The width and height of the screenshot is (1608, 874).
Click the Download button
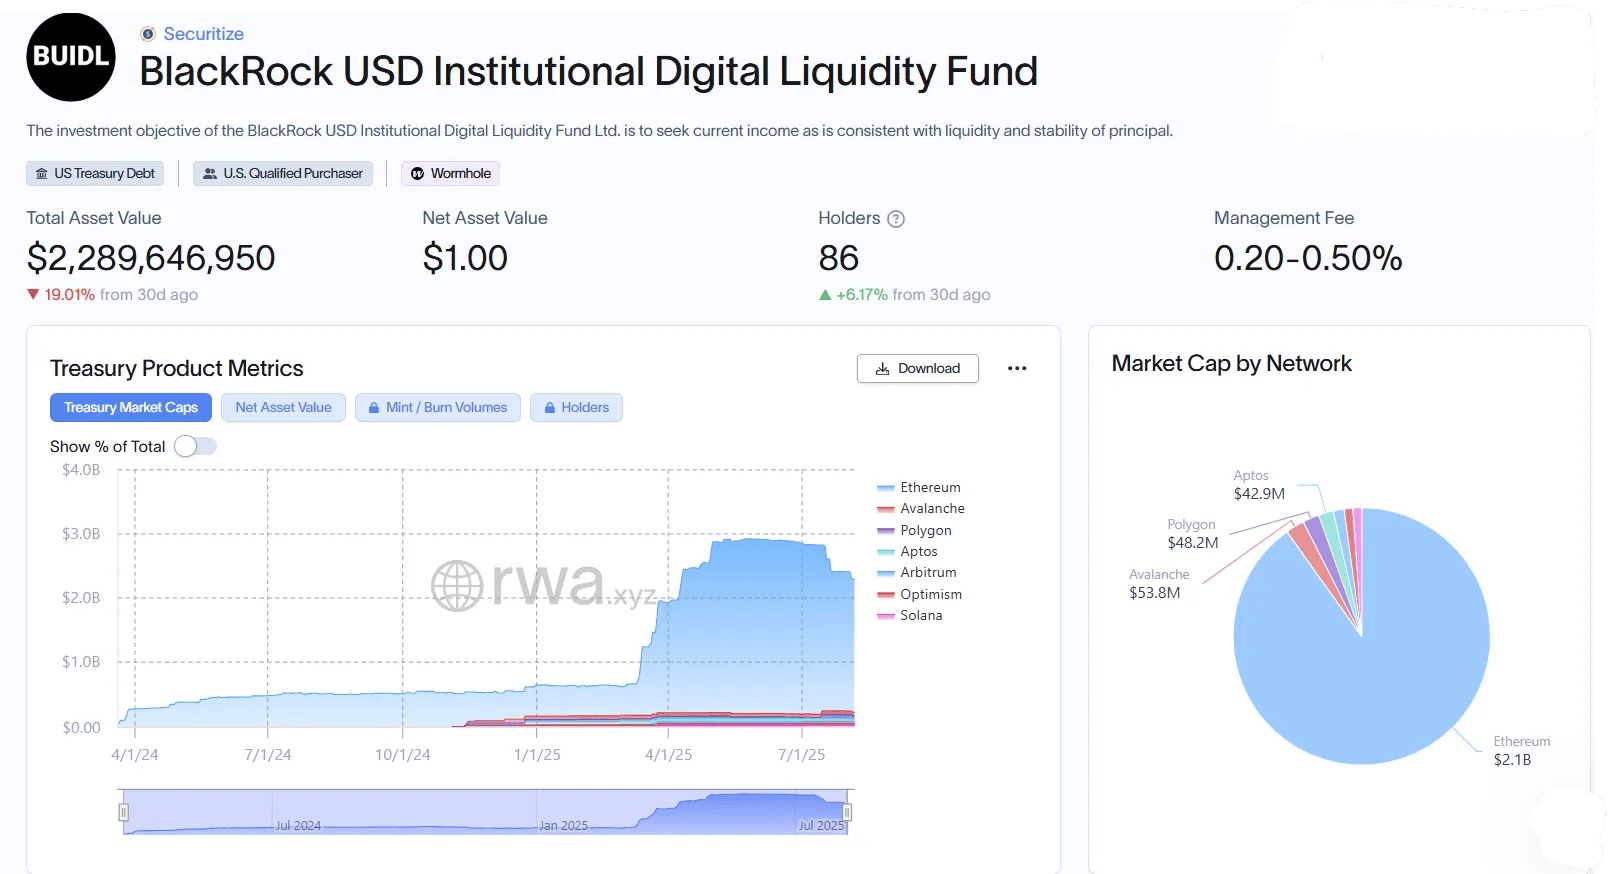pos(918,368)
